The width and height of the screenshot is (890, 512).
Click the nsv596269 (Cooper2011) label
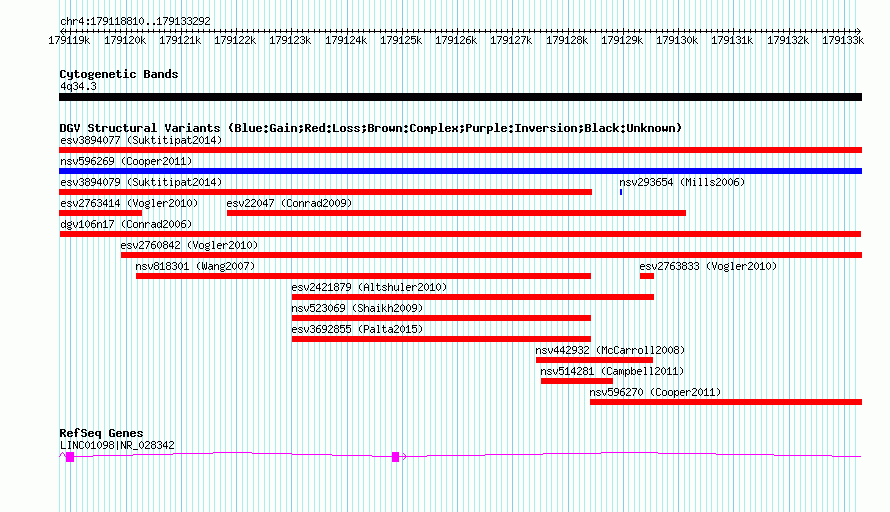coord(126,161)
